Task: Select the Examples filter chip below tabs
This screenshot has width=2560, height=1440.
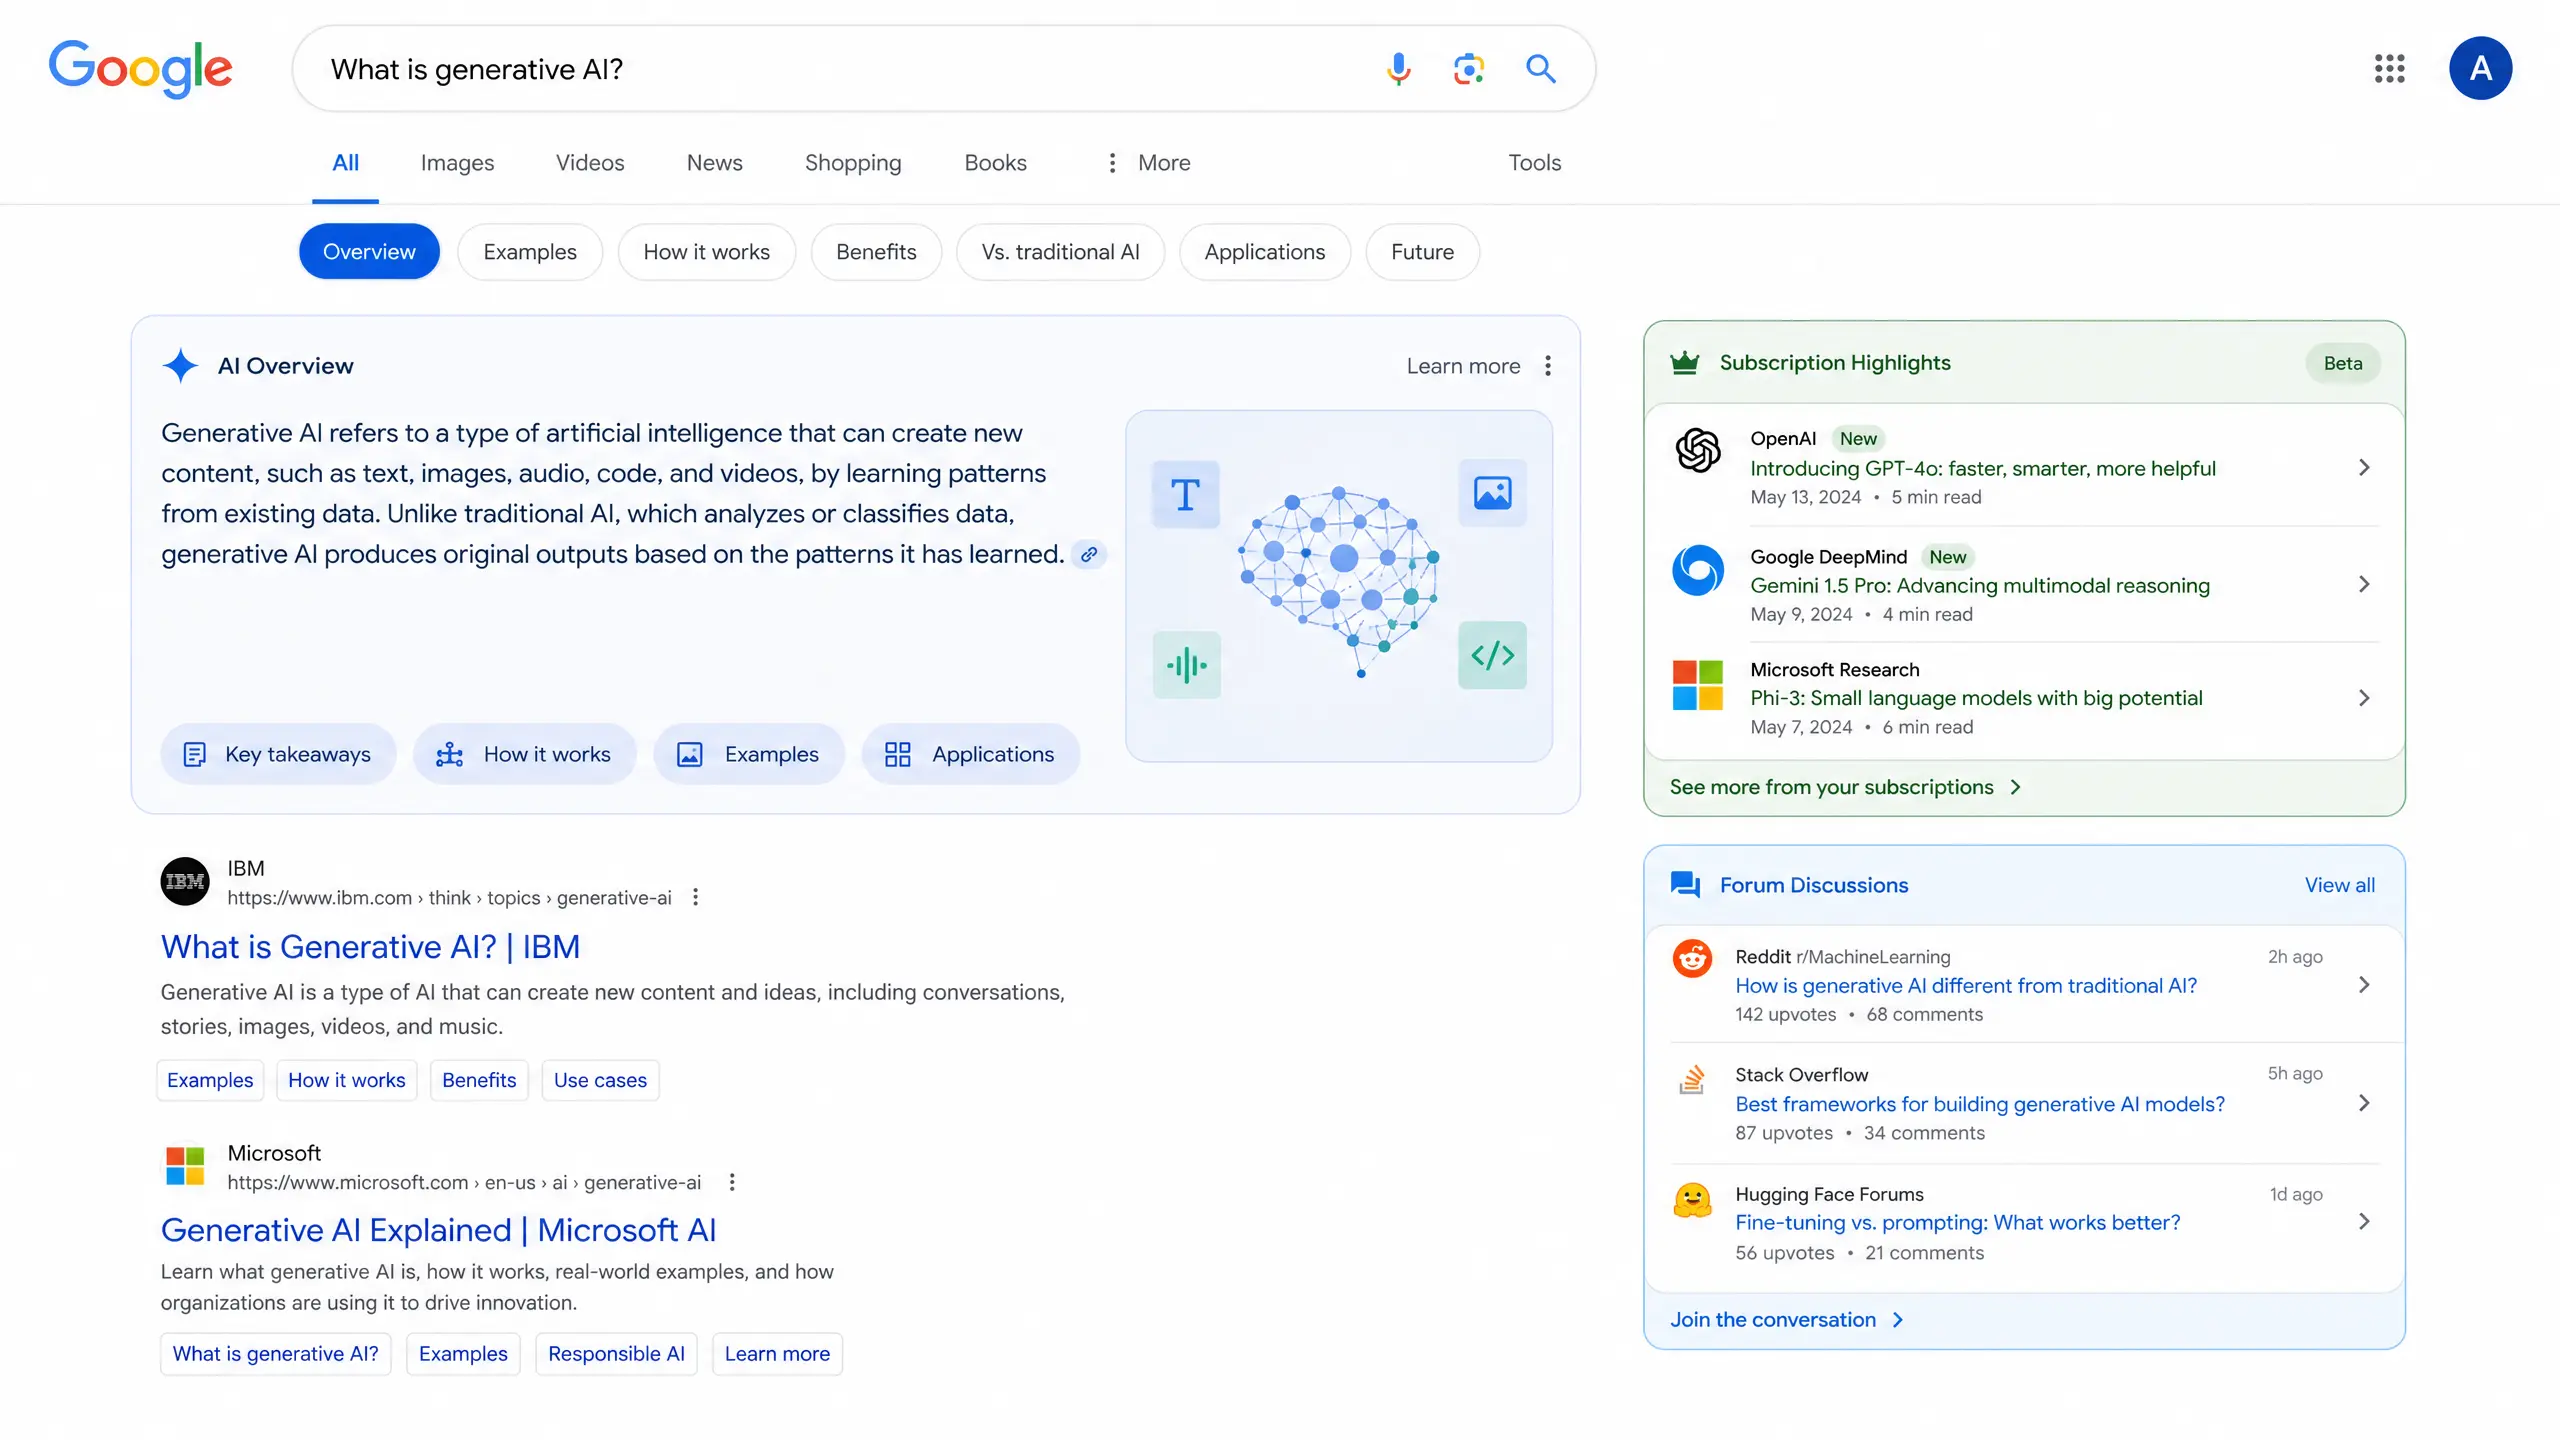Action: (x=530, y=252)
